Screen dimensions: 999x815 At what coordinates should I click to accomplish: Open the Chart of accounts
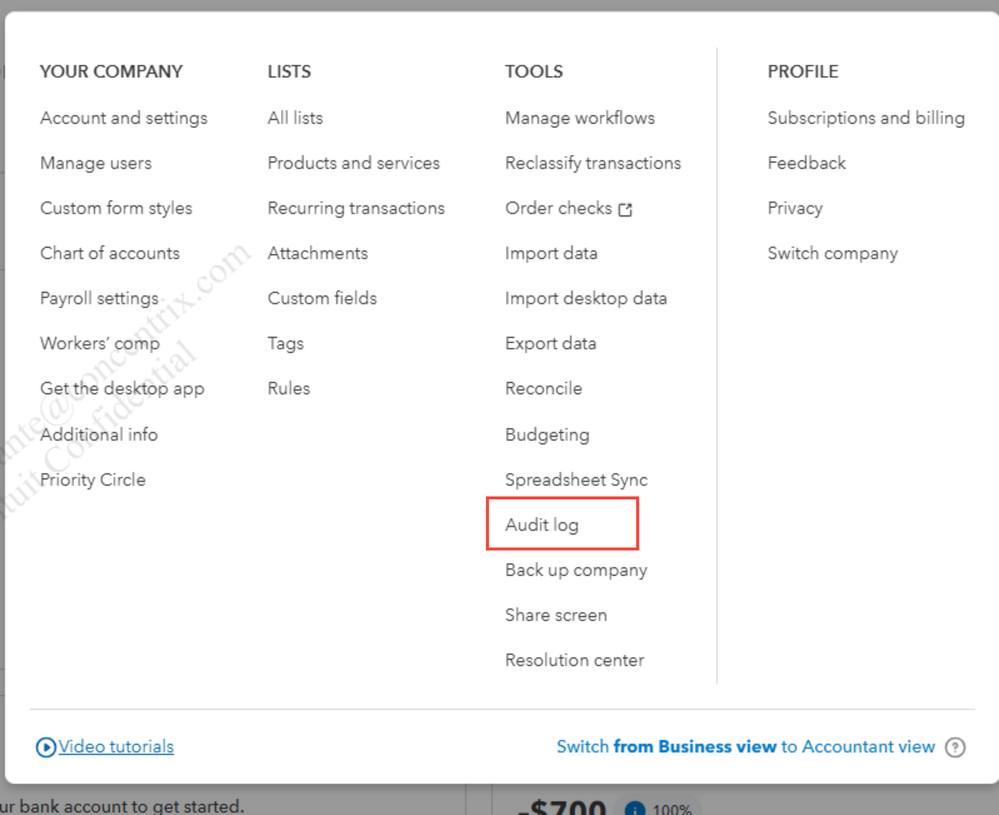(110, 253)
